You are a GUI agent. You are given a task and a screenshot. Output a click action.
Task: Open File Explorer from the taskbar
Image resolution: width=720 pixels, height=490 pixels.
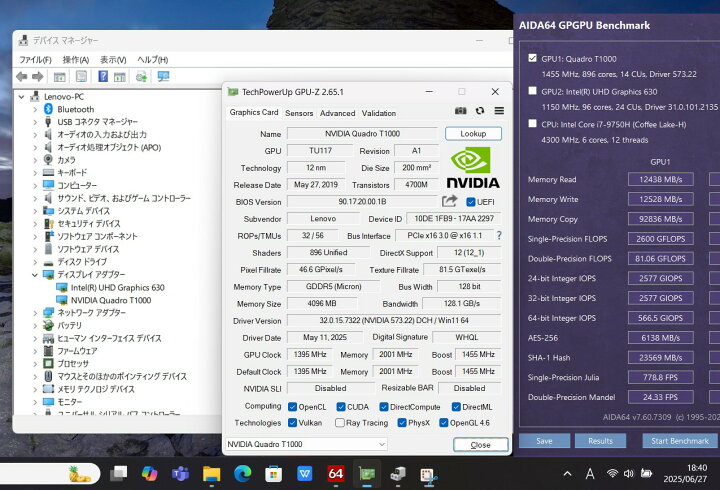[x=212, y=473]
